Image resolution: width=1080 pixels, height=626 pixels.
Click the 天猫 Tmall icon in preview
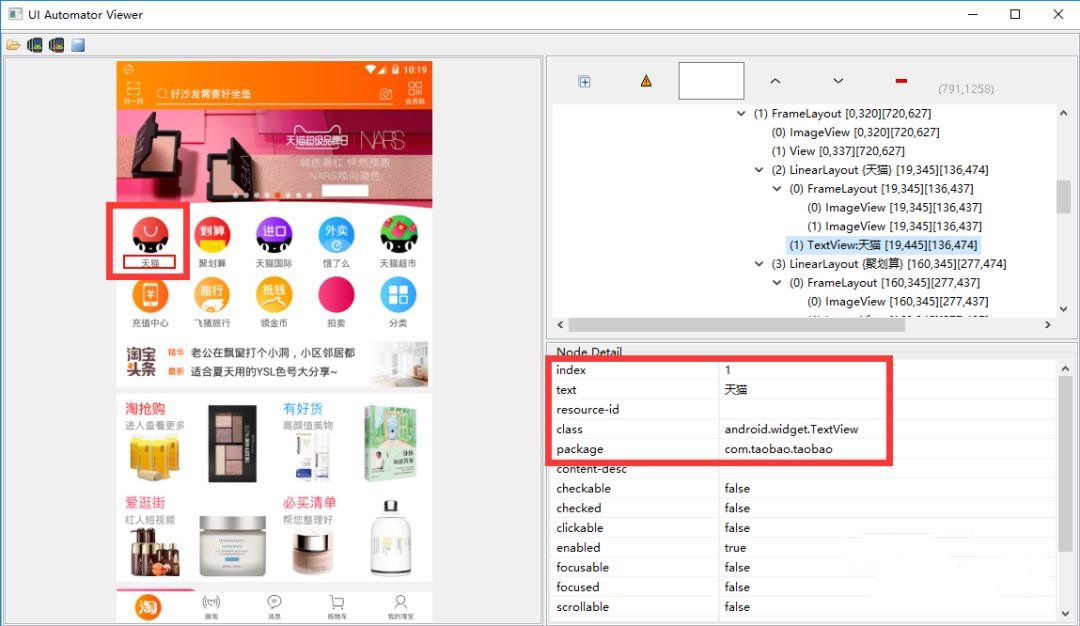tap(150, 236)
